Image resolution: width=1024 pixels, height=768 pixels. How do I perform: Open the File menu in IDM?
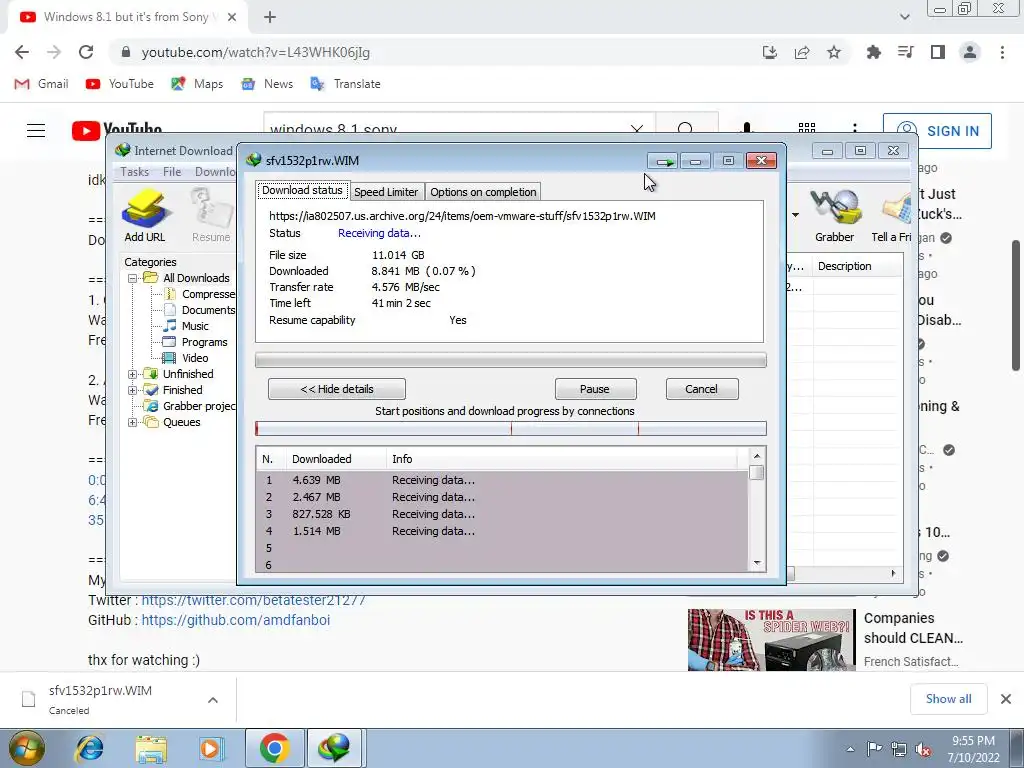pos(172,172)
